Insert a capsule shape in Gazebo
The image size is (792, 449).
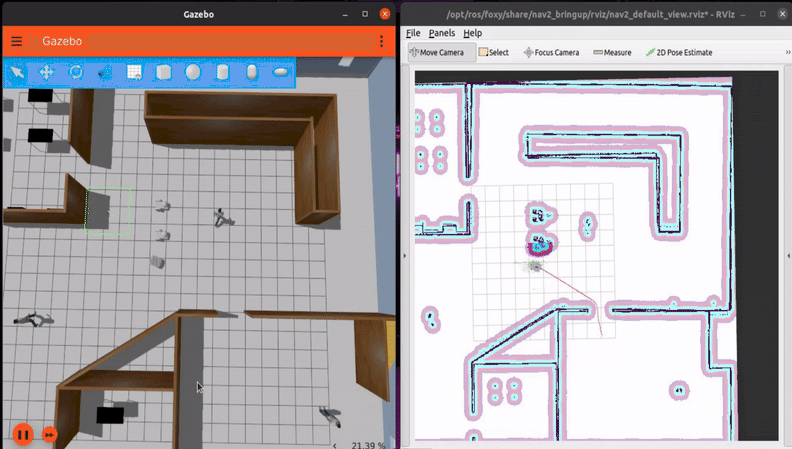[x=252, y=72]
